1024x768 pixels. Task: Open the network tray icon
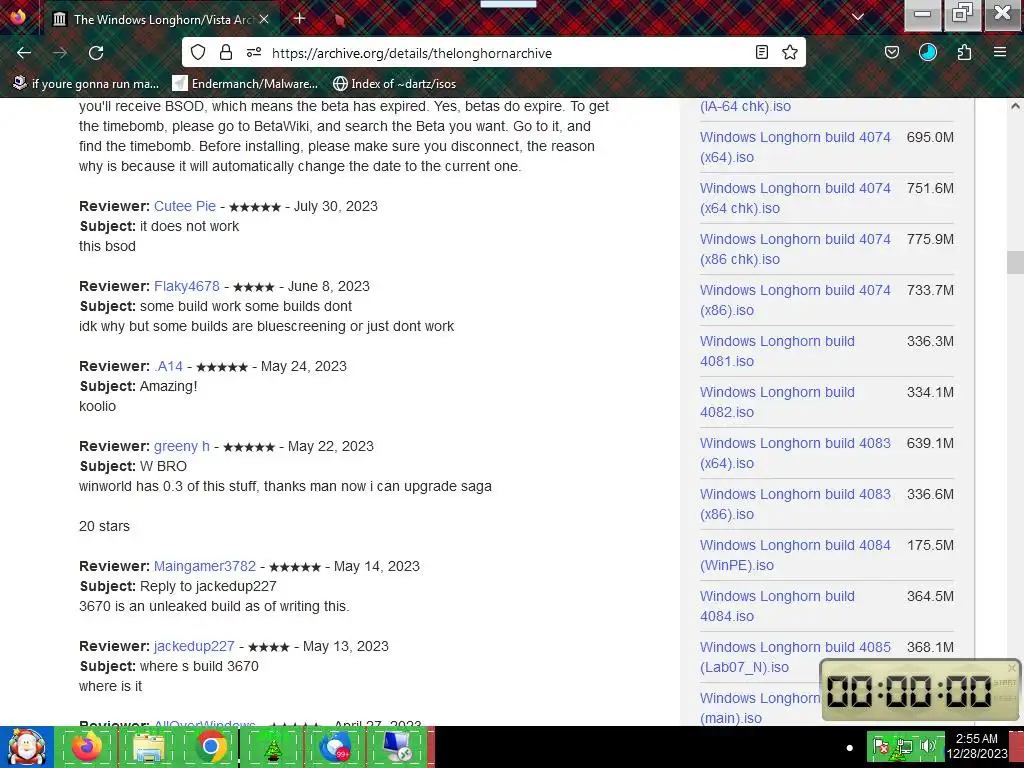tap(904, 747)
